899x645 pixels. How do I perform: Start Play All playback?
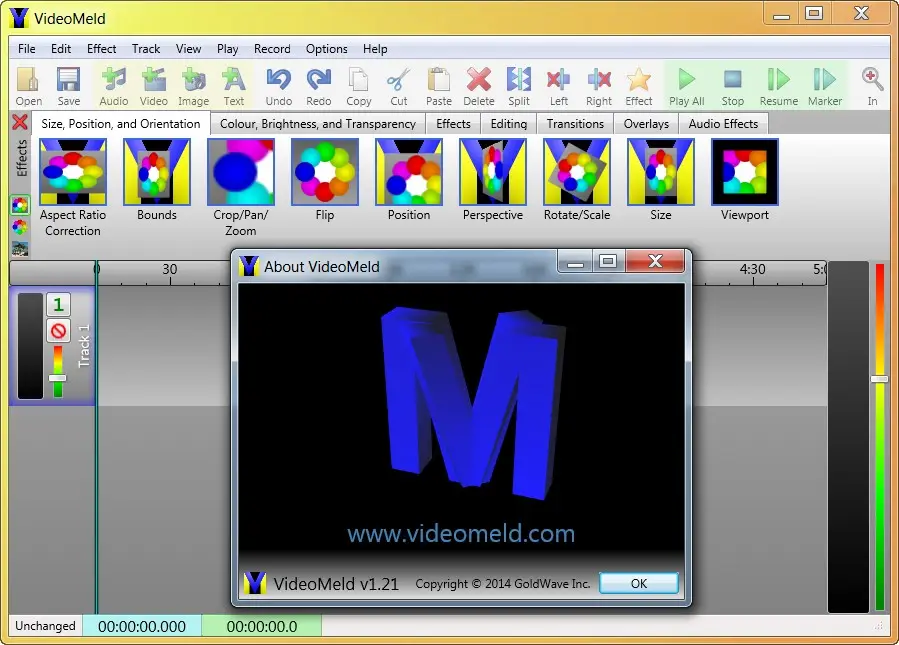(686, 86)
